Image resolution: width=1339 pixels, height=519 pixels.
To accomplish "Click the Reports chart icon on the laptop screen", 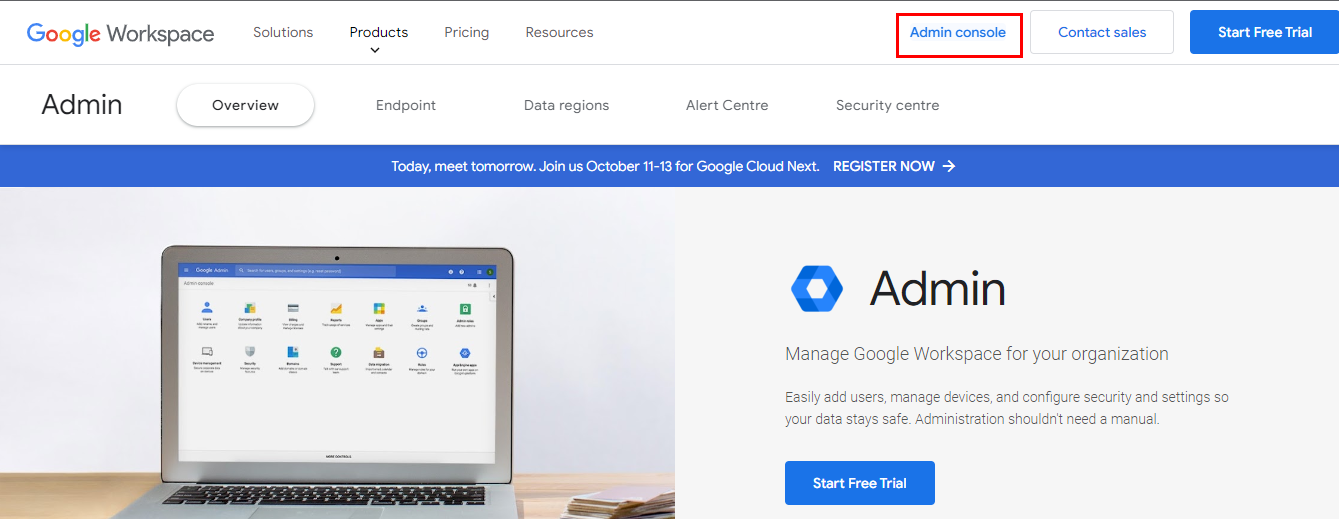I will click(x=336, y=308).
